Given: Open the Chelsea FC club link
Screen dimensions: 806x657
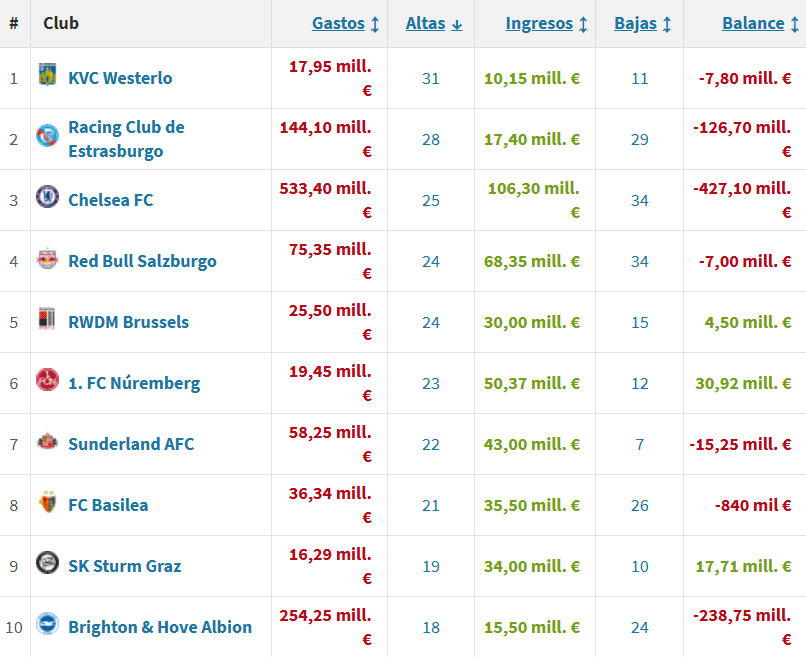Looking at the screenshot, I should tap(110, 200).
